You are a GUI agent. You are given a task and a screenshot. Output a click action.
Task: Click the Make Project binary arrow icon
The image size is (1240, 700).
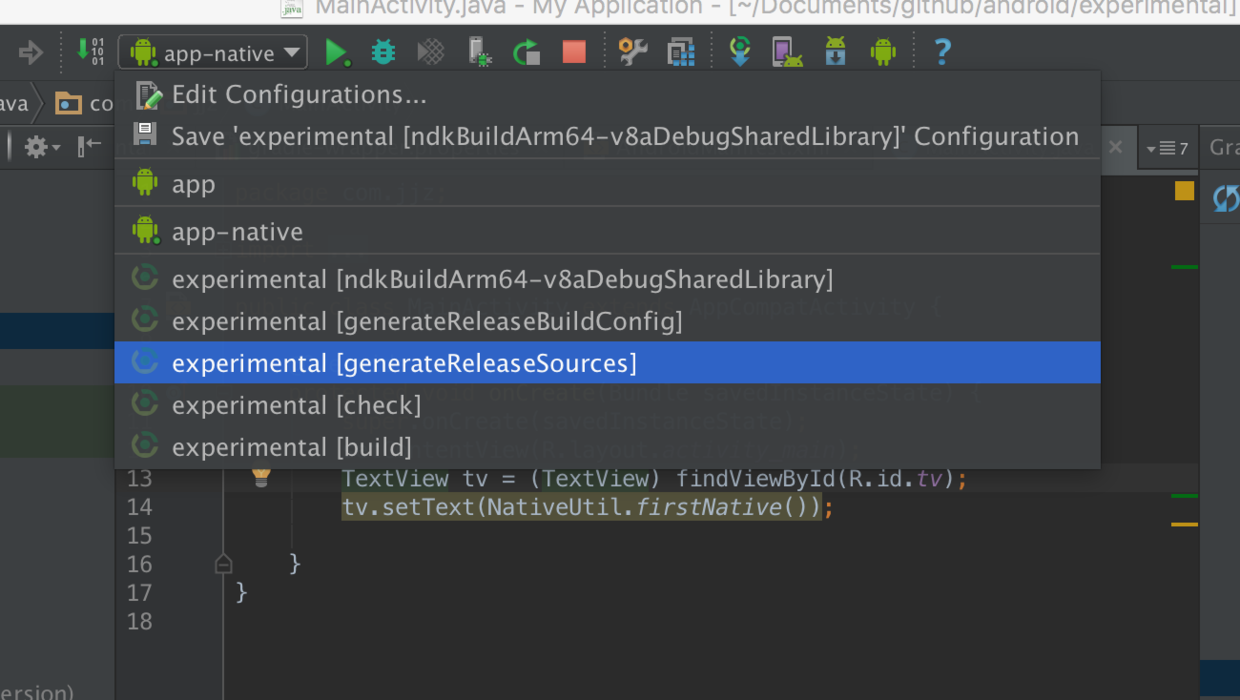[x=90, y=52]
